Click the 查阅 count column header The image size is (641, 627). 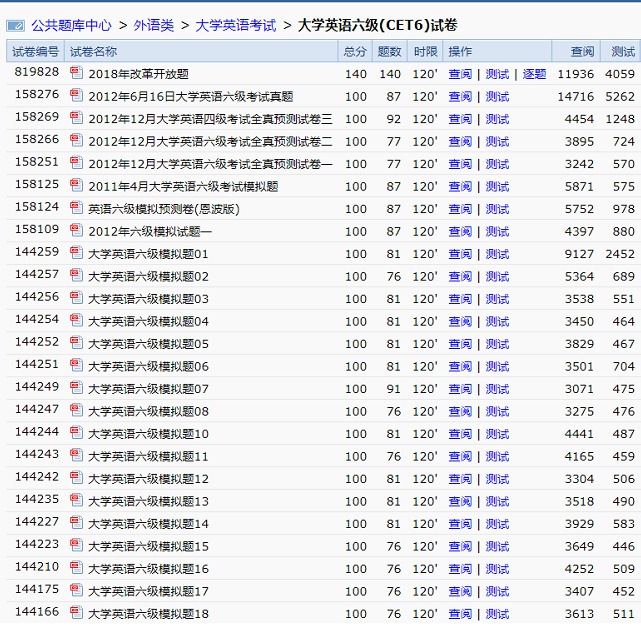tap(582, 51)
